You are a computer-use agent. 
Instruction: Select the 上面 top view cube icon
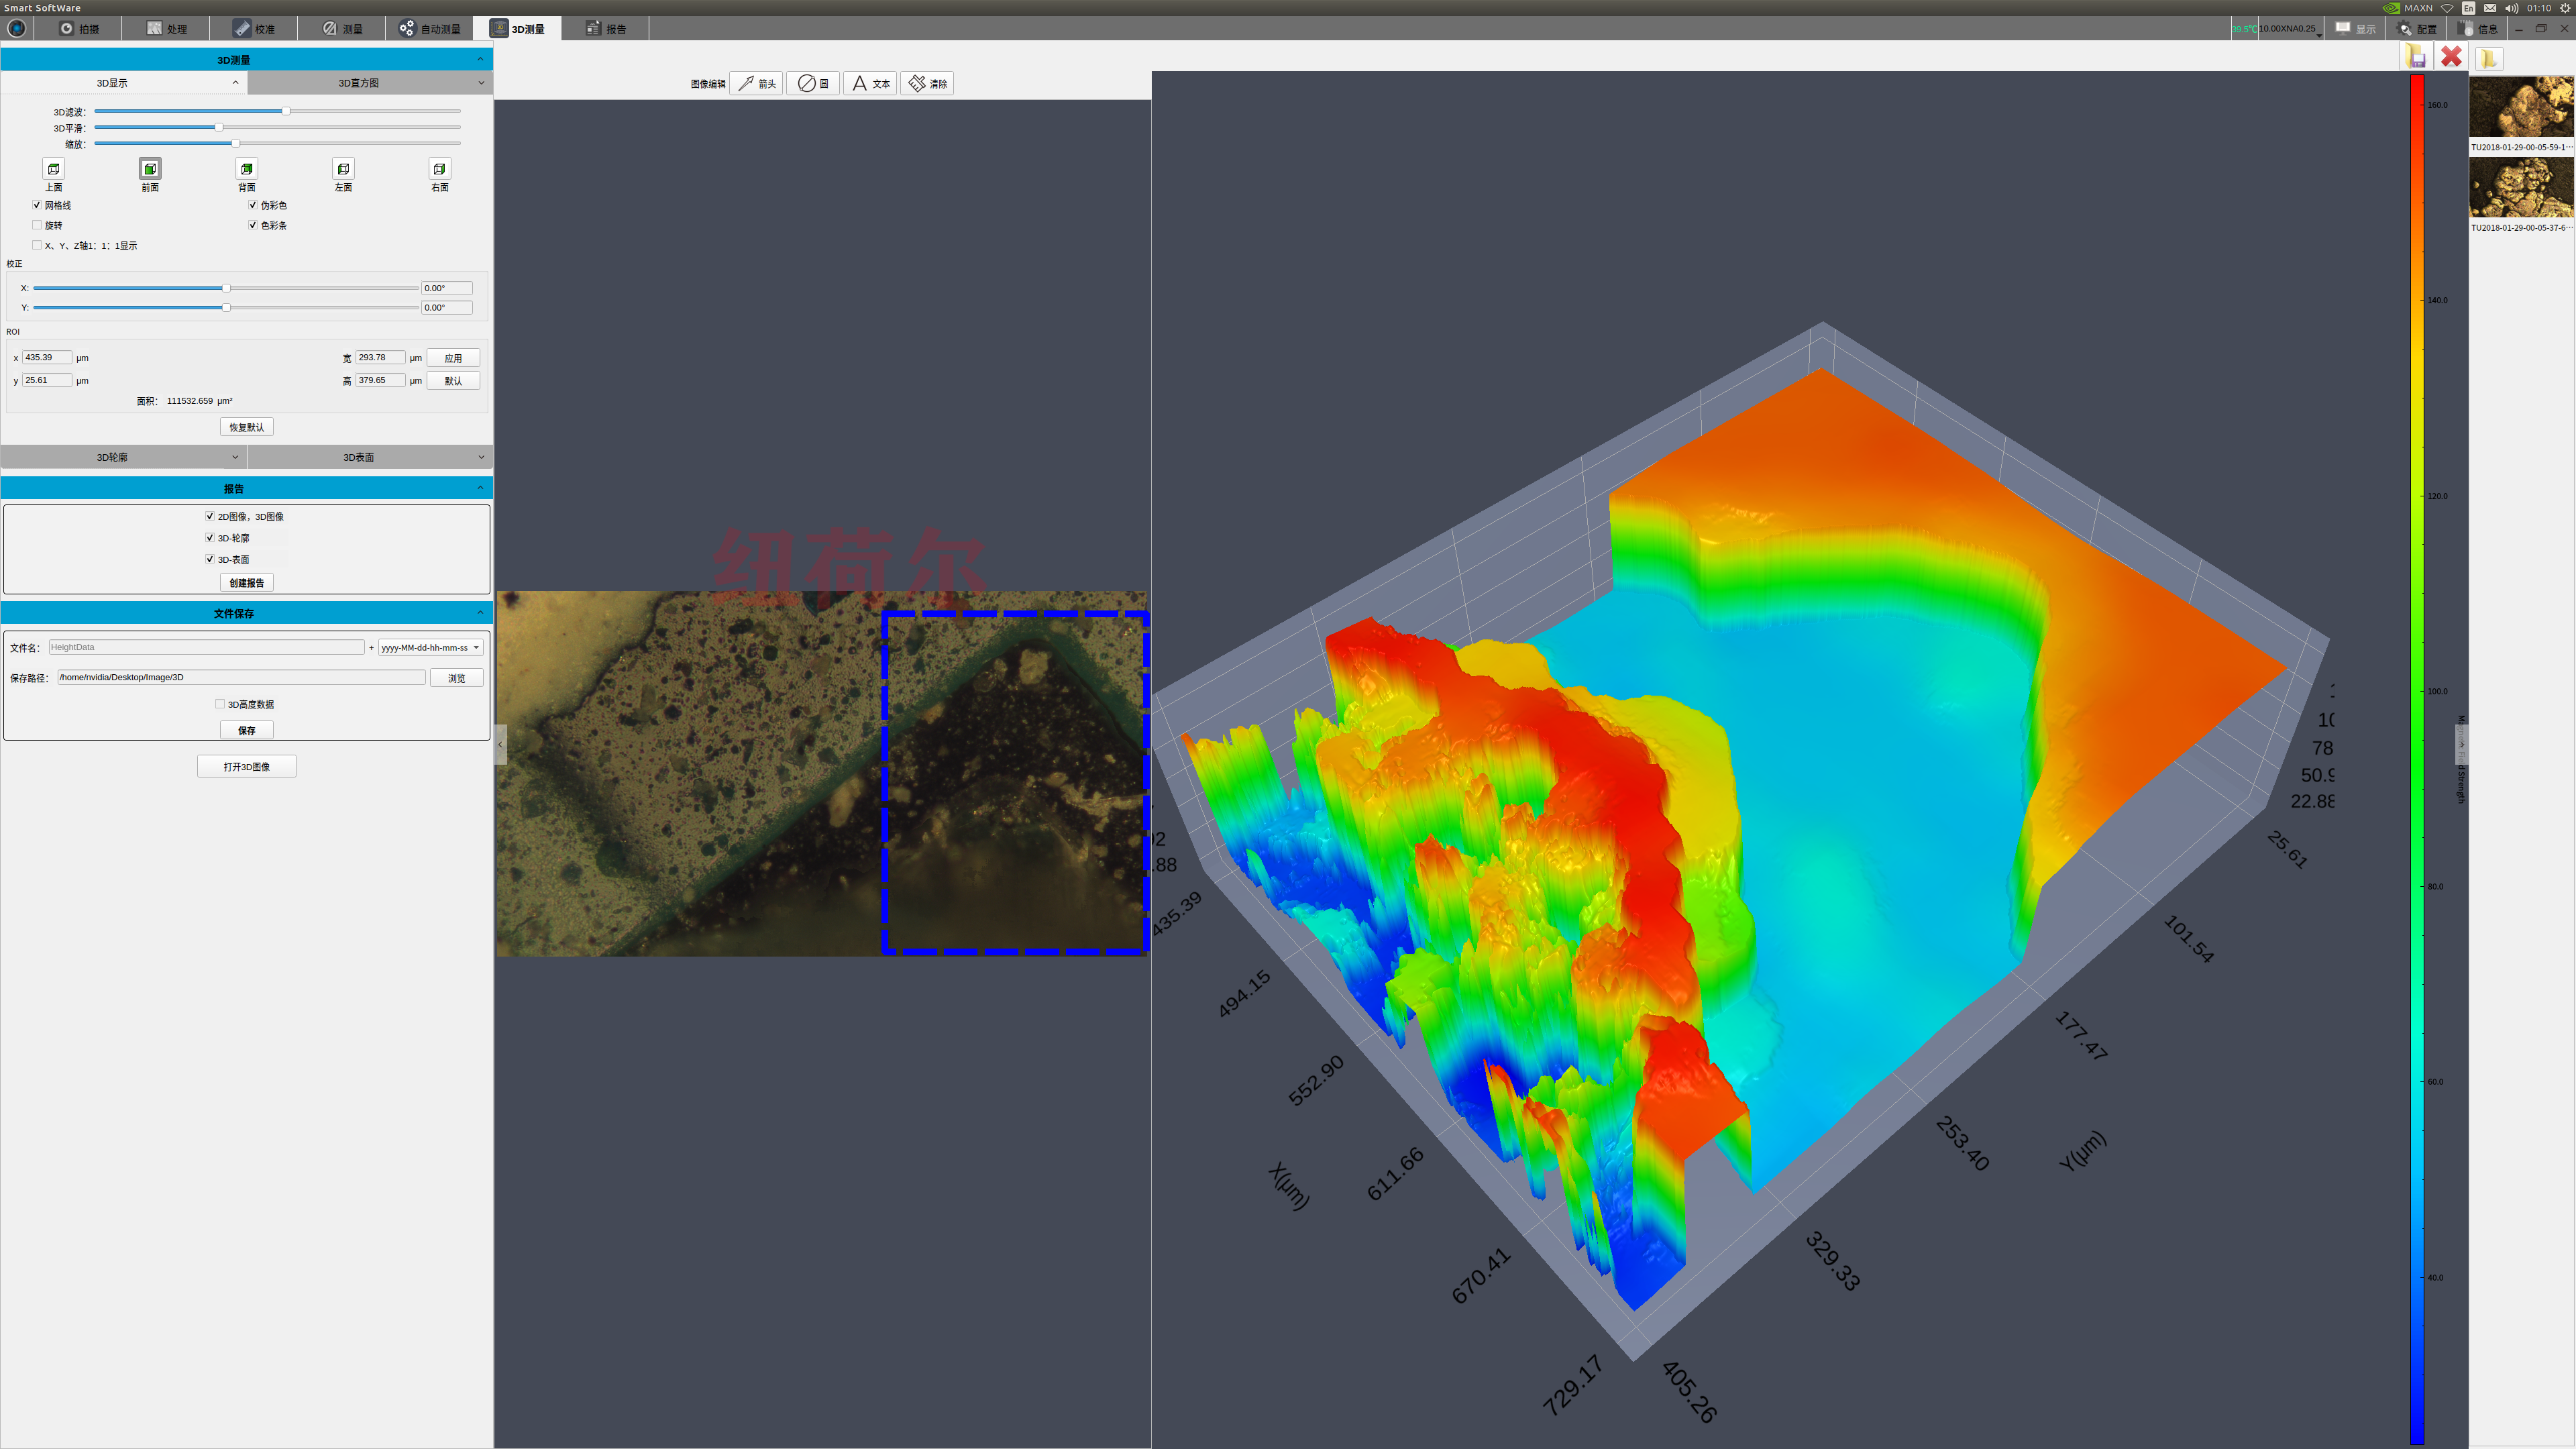click(54, 169)
